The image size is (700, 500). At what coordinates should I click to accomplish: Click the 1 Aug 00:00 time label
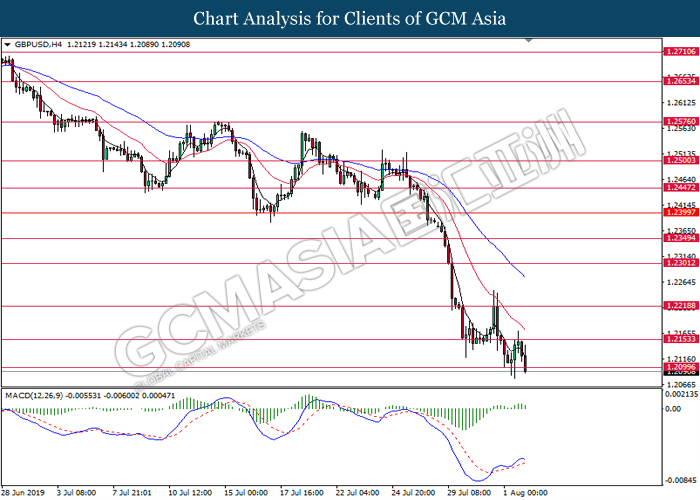[x=523, y=492]
